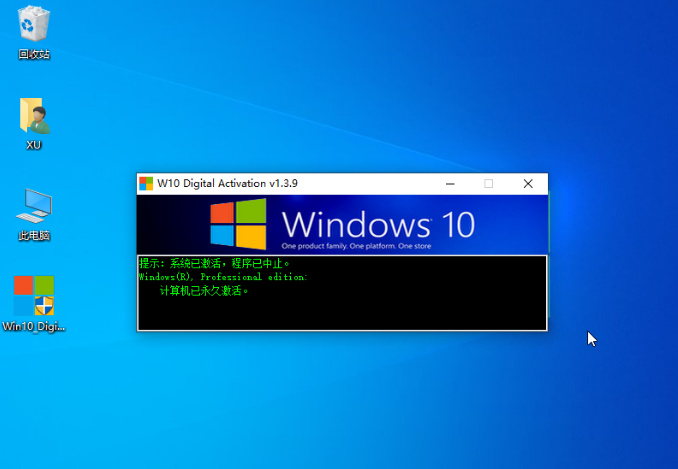Close the W10 Digital Activation window
678x469 pixels.
click(x=527, y=184)
